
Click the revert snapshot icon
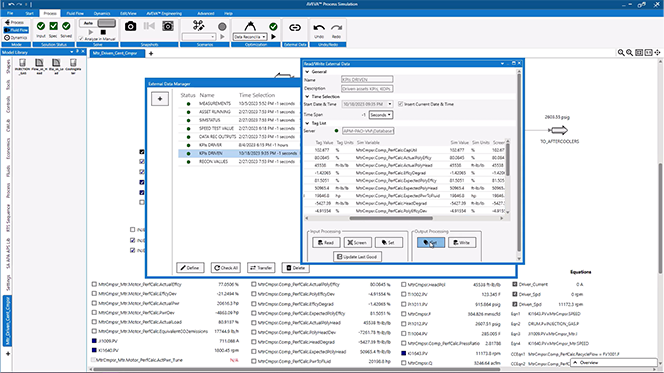pyautogui.click(x=149, y=26)
